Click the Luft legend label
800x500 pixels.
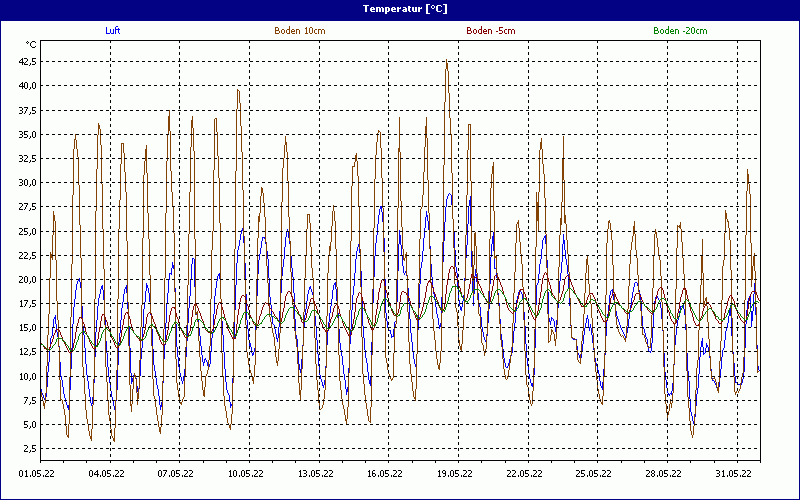[x=113, y=31]
